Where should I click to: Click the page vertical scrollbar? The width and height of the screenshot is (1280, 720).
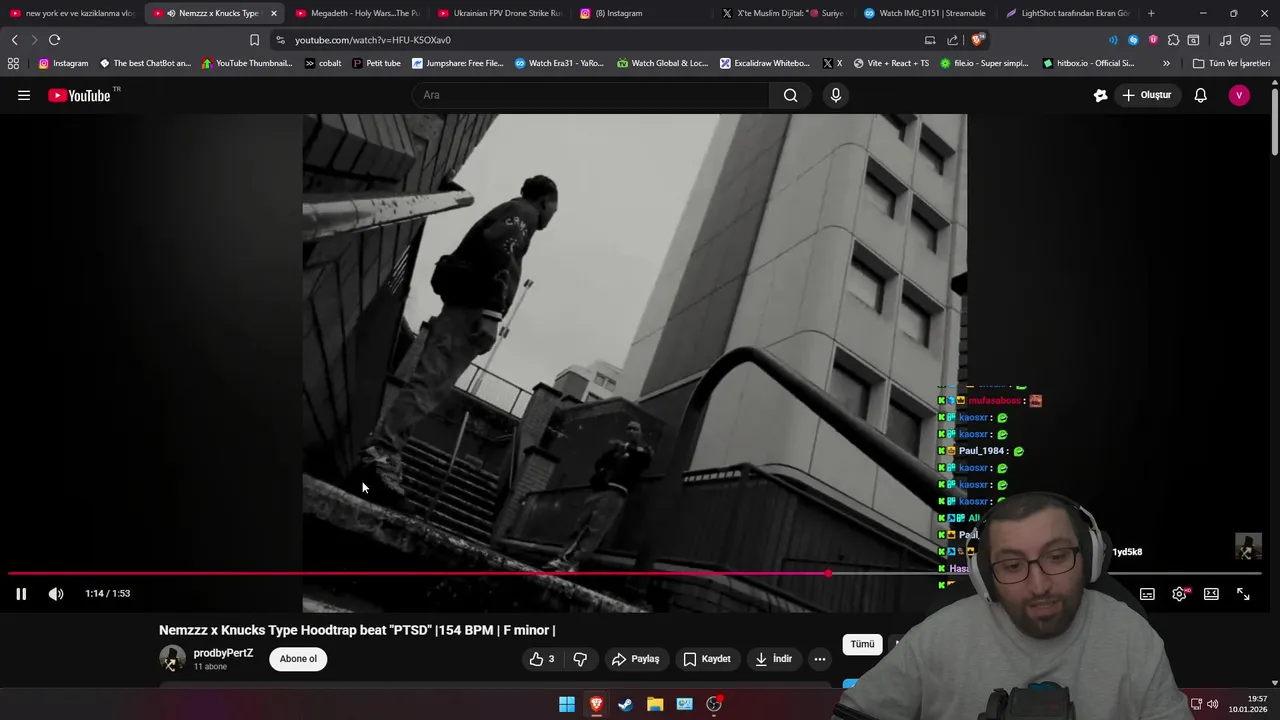pos(1275,120)
